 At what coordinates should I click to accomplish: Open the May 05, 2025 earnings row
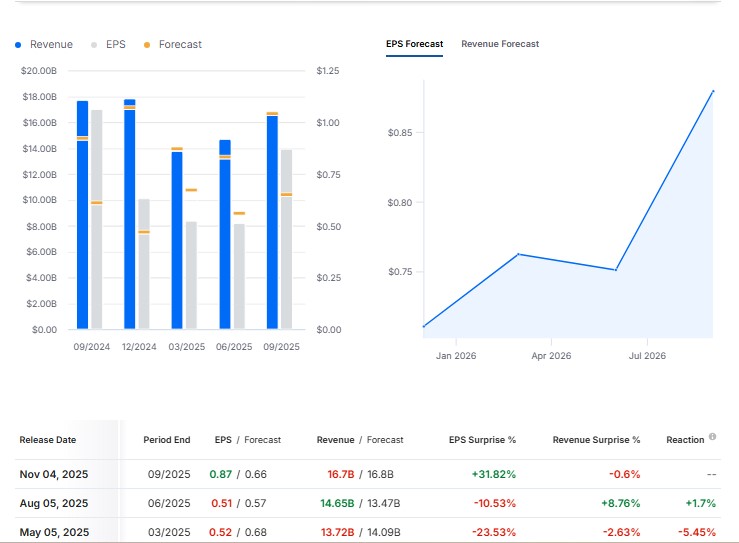click(x=54, y=532)
